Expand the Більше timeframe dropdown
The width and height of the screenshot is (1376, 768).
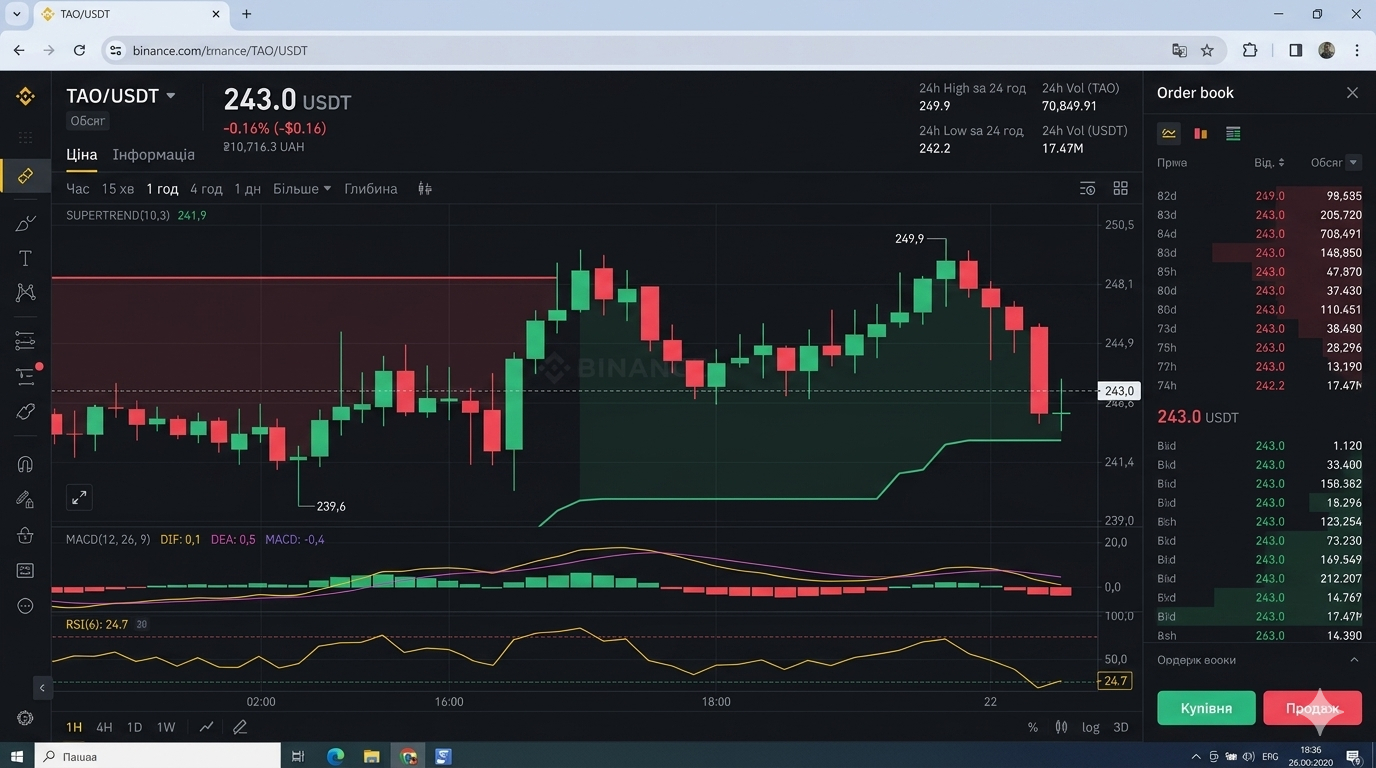[x=302, y=188]
